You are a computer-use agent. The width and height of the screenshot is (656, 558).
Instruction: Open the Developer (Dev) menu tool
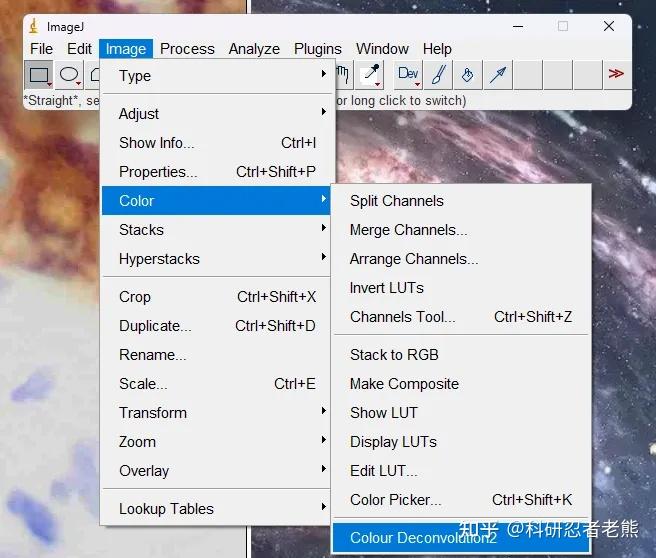pyautogui.click(x=408, y=75)
